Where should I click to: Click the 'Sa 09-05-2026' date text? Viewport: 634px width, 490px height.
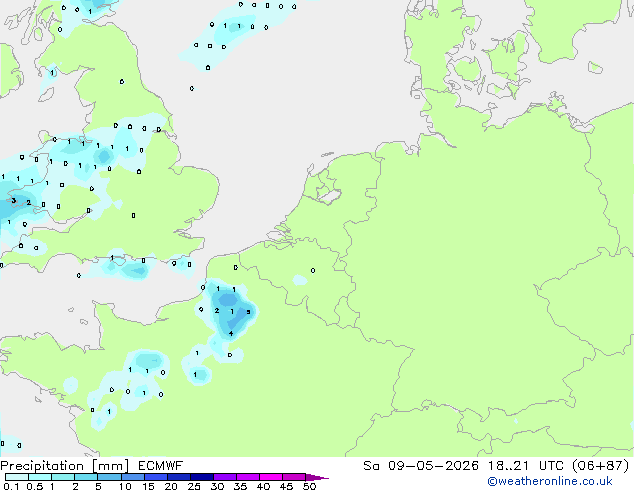(421, 466)
